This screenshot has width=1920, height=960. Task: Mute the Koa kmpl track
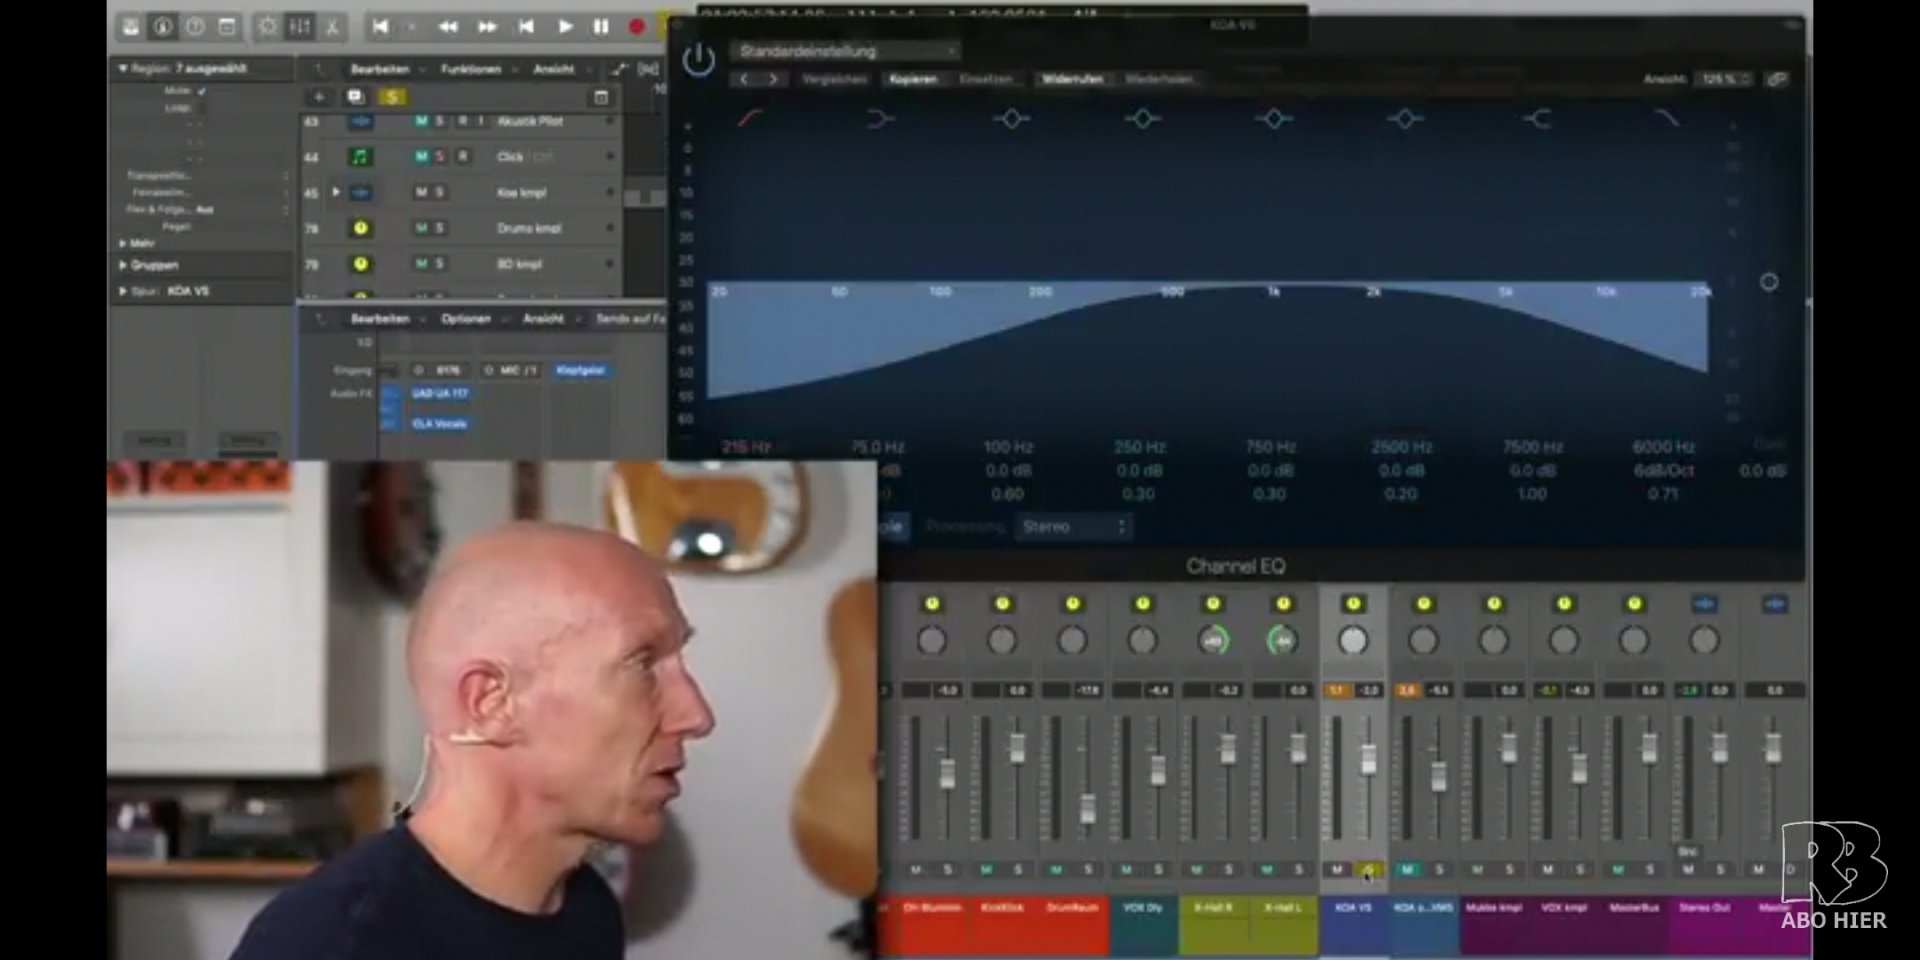[421, 192]
